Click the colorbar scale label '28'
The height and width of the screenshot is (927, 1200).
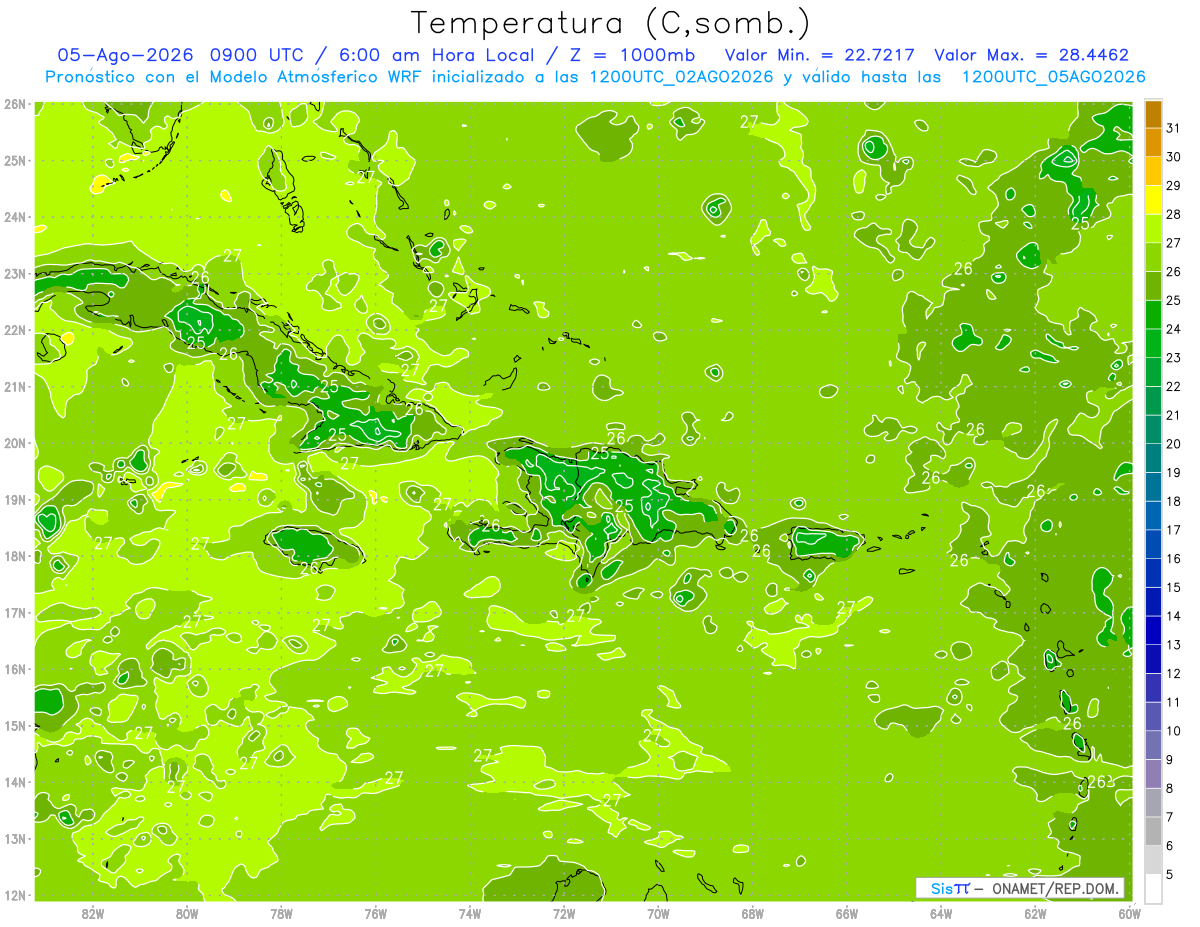pyautogui.click(x=1174, y=214)
